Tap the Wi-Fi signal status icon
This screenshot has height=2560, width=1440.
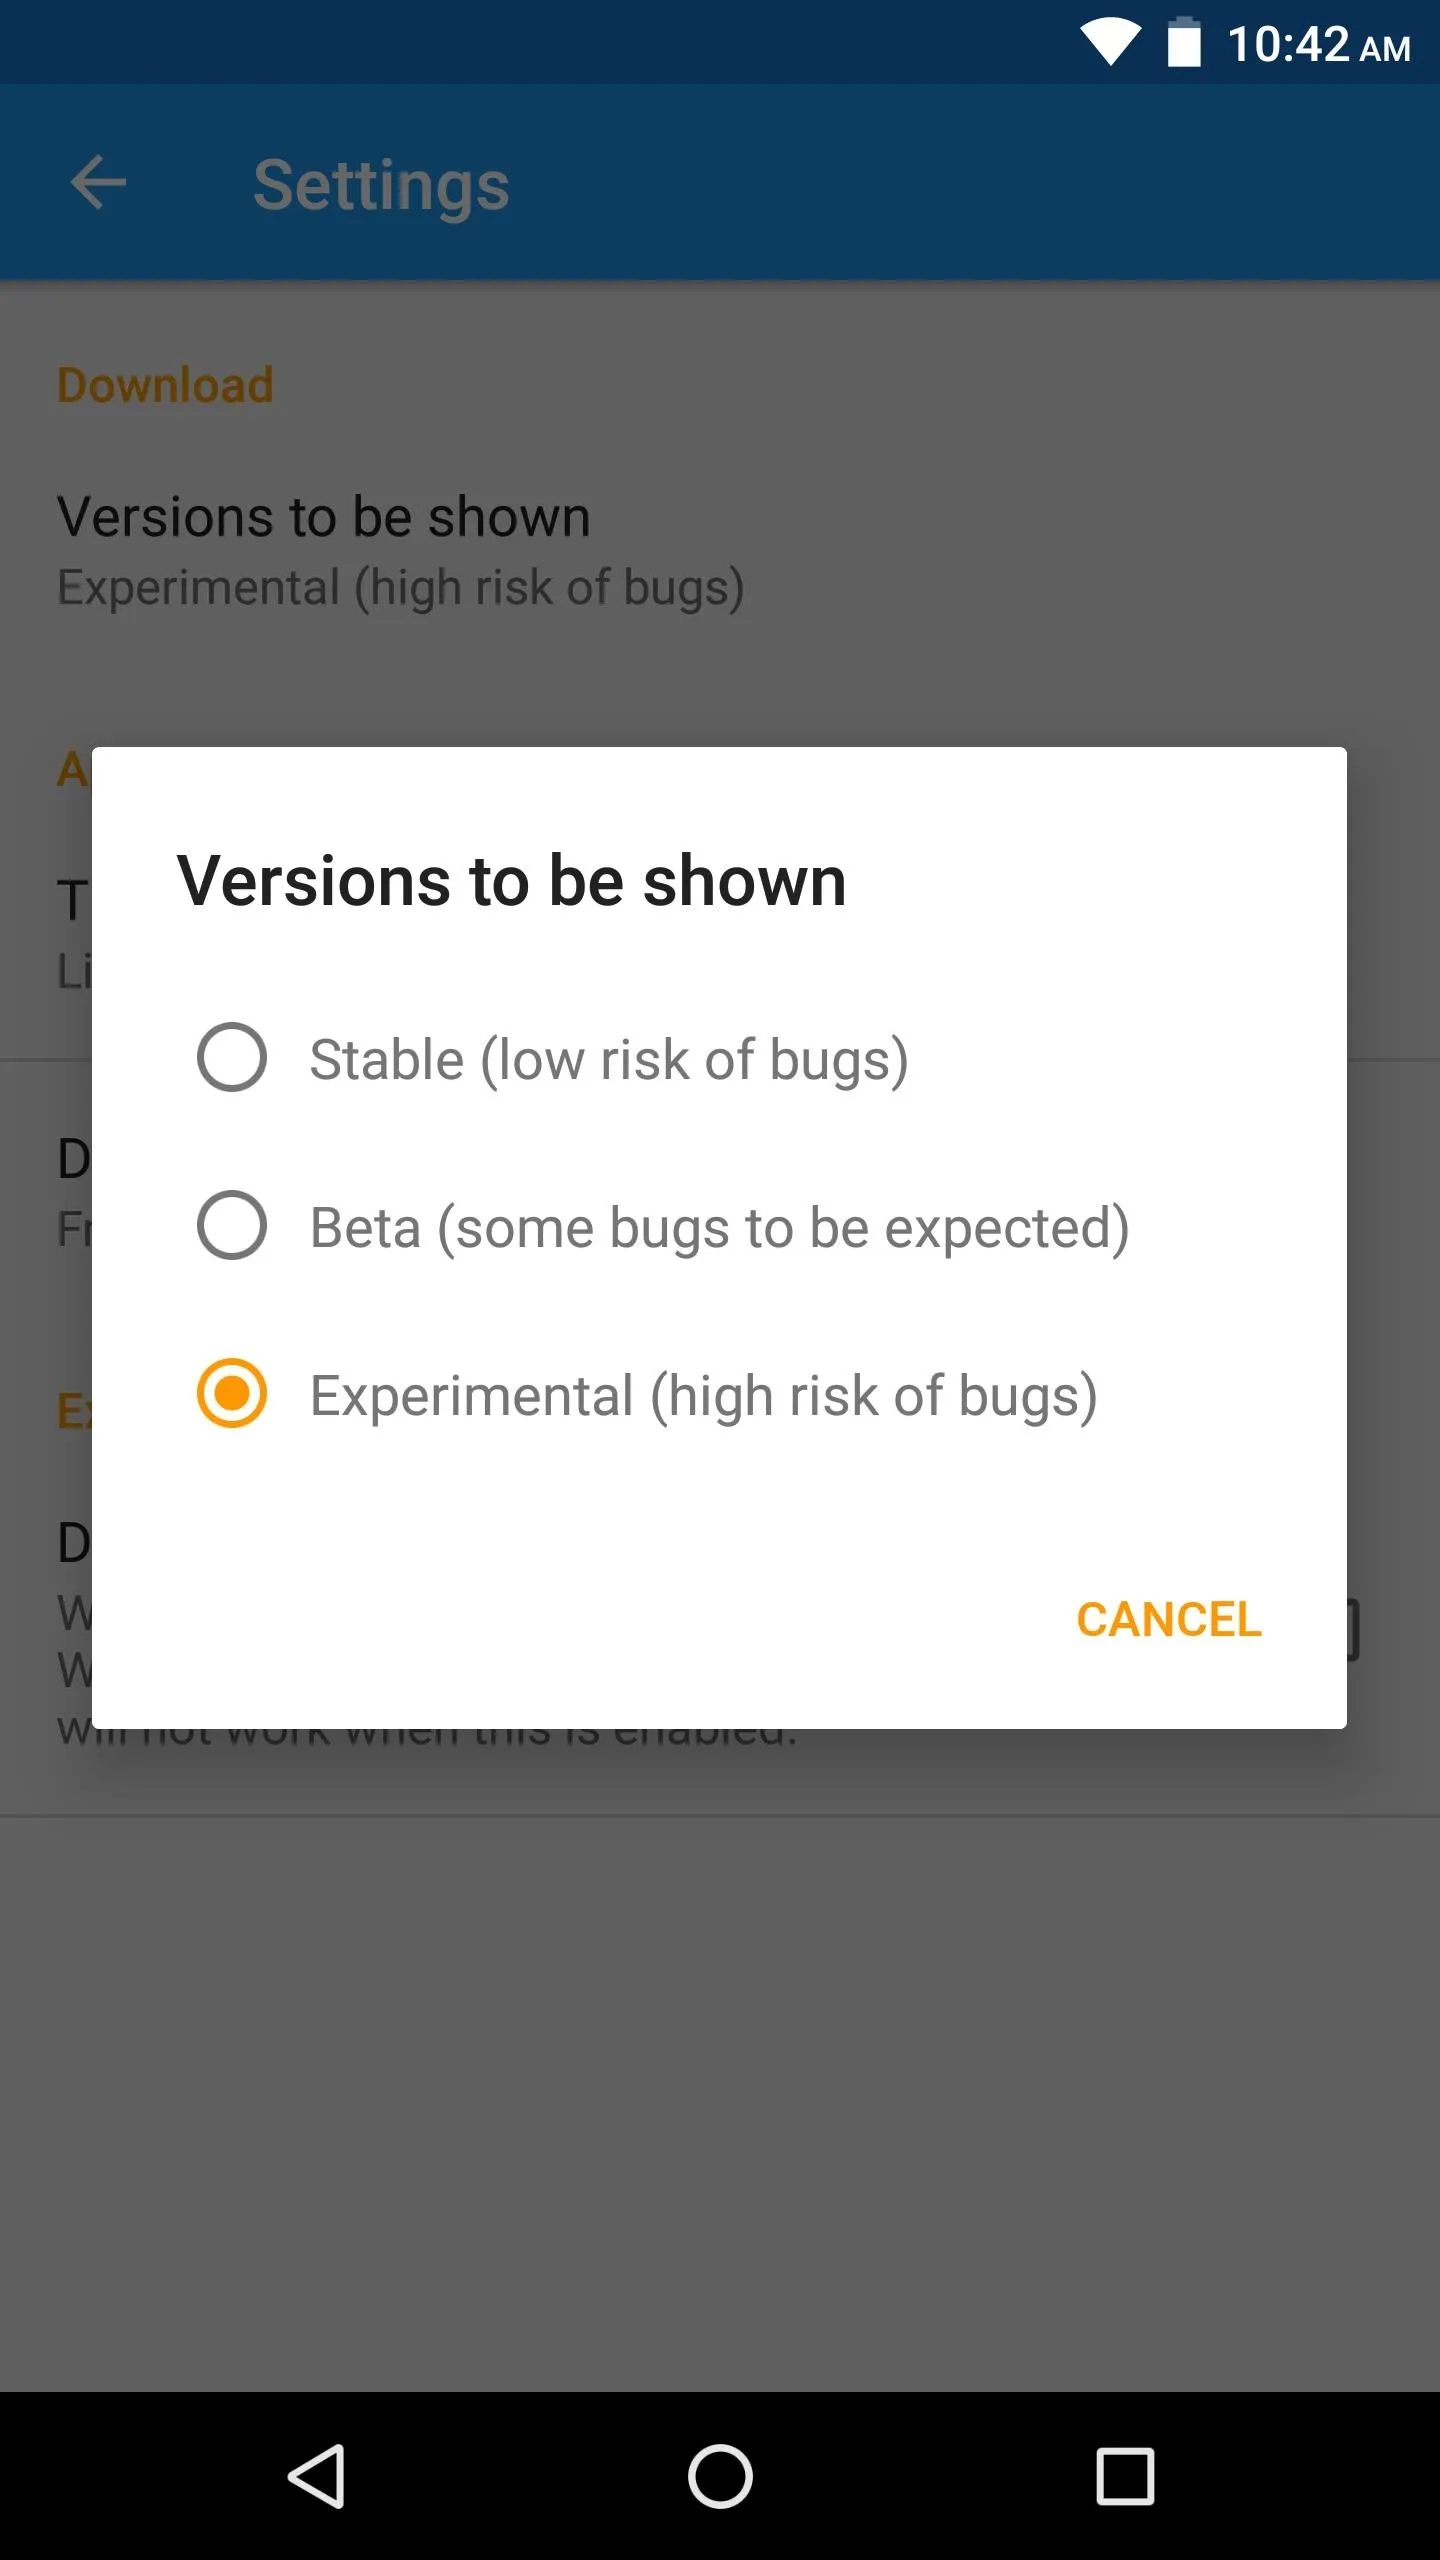click(1110, 44)
